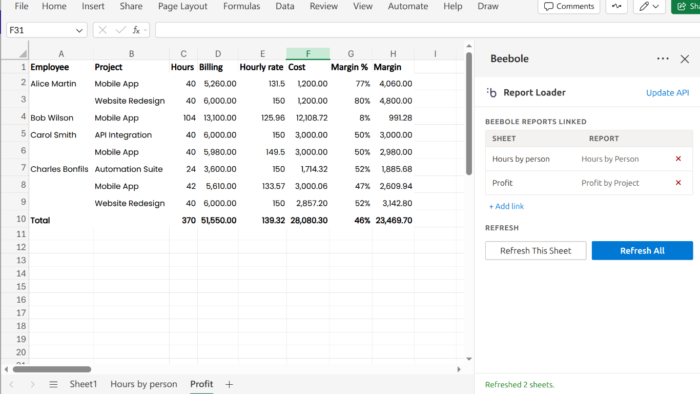The image size is (700, 394).
Task: Click the green Share button
Action: coord(686,6)
